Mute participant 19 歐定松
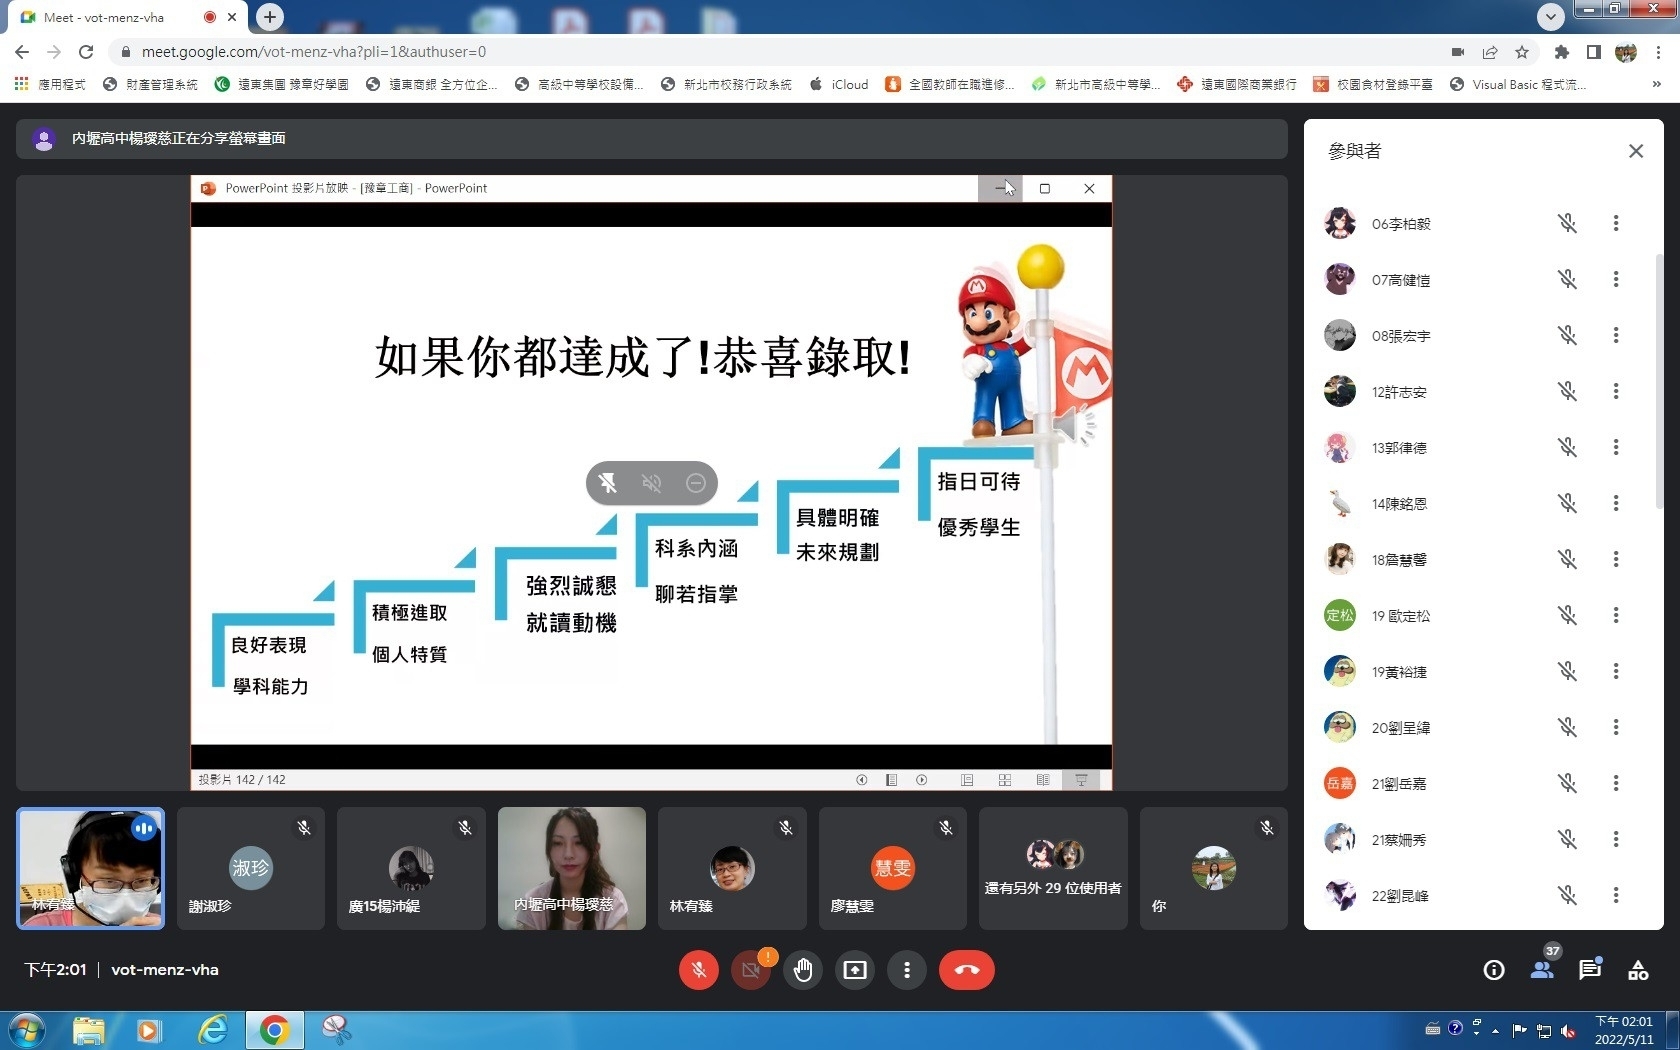 [1568, 615]
